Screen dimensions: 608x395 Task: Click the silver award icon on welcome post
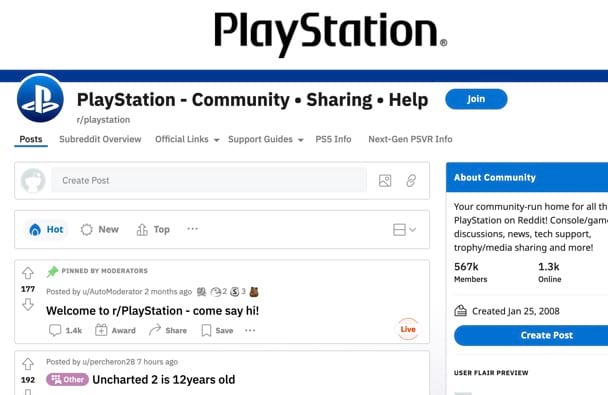tap(235, 292)
